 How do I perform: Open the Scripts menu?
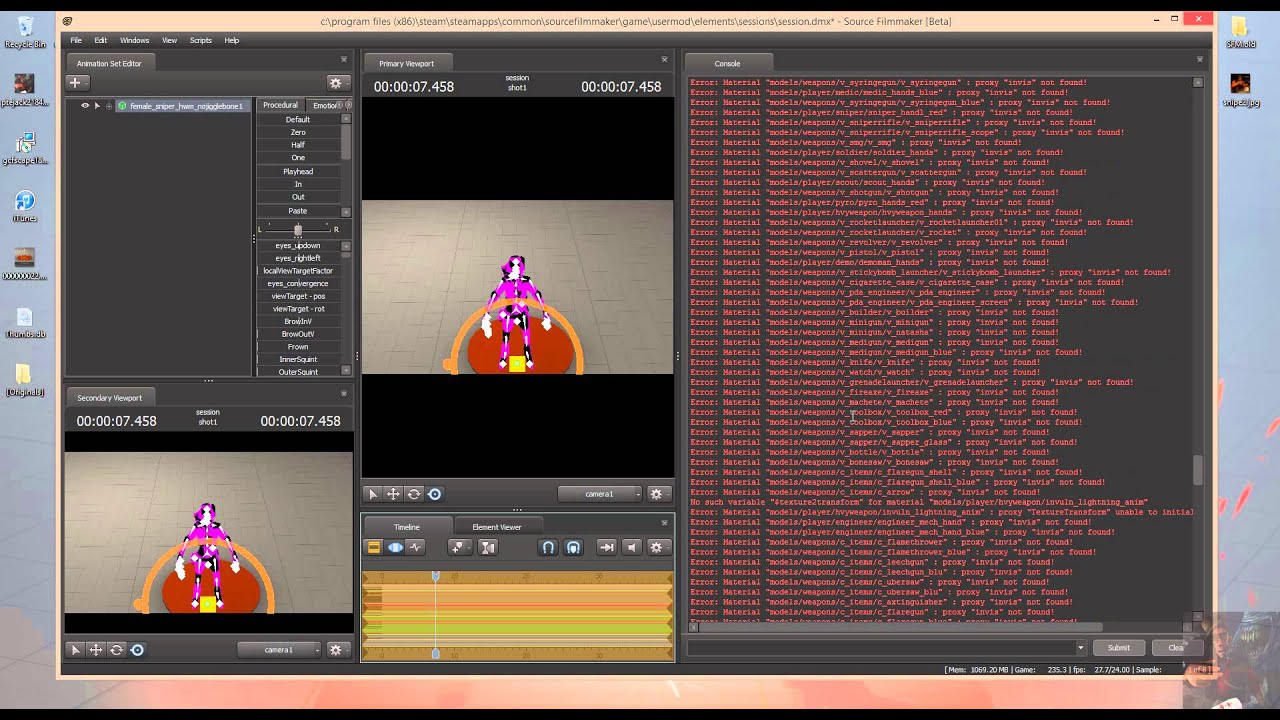coord(201,40)
